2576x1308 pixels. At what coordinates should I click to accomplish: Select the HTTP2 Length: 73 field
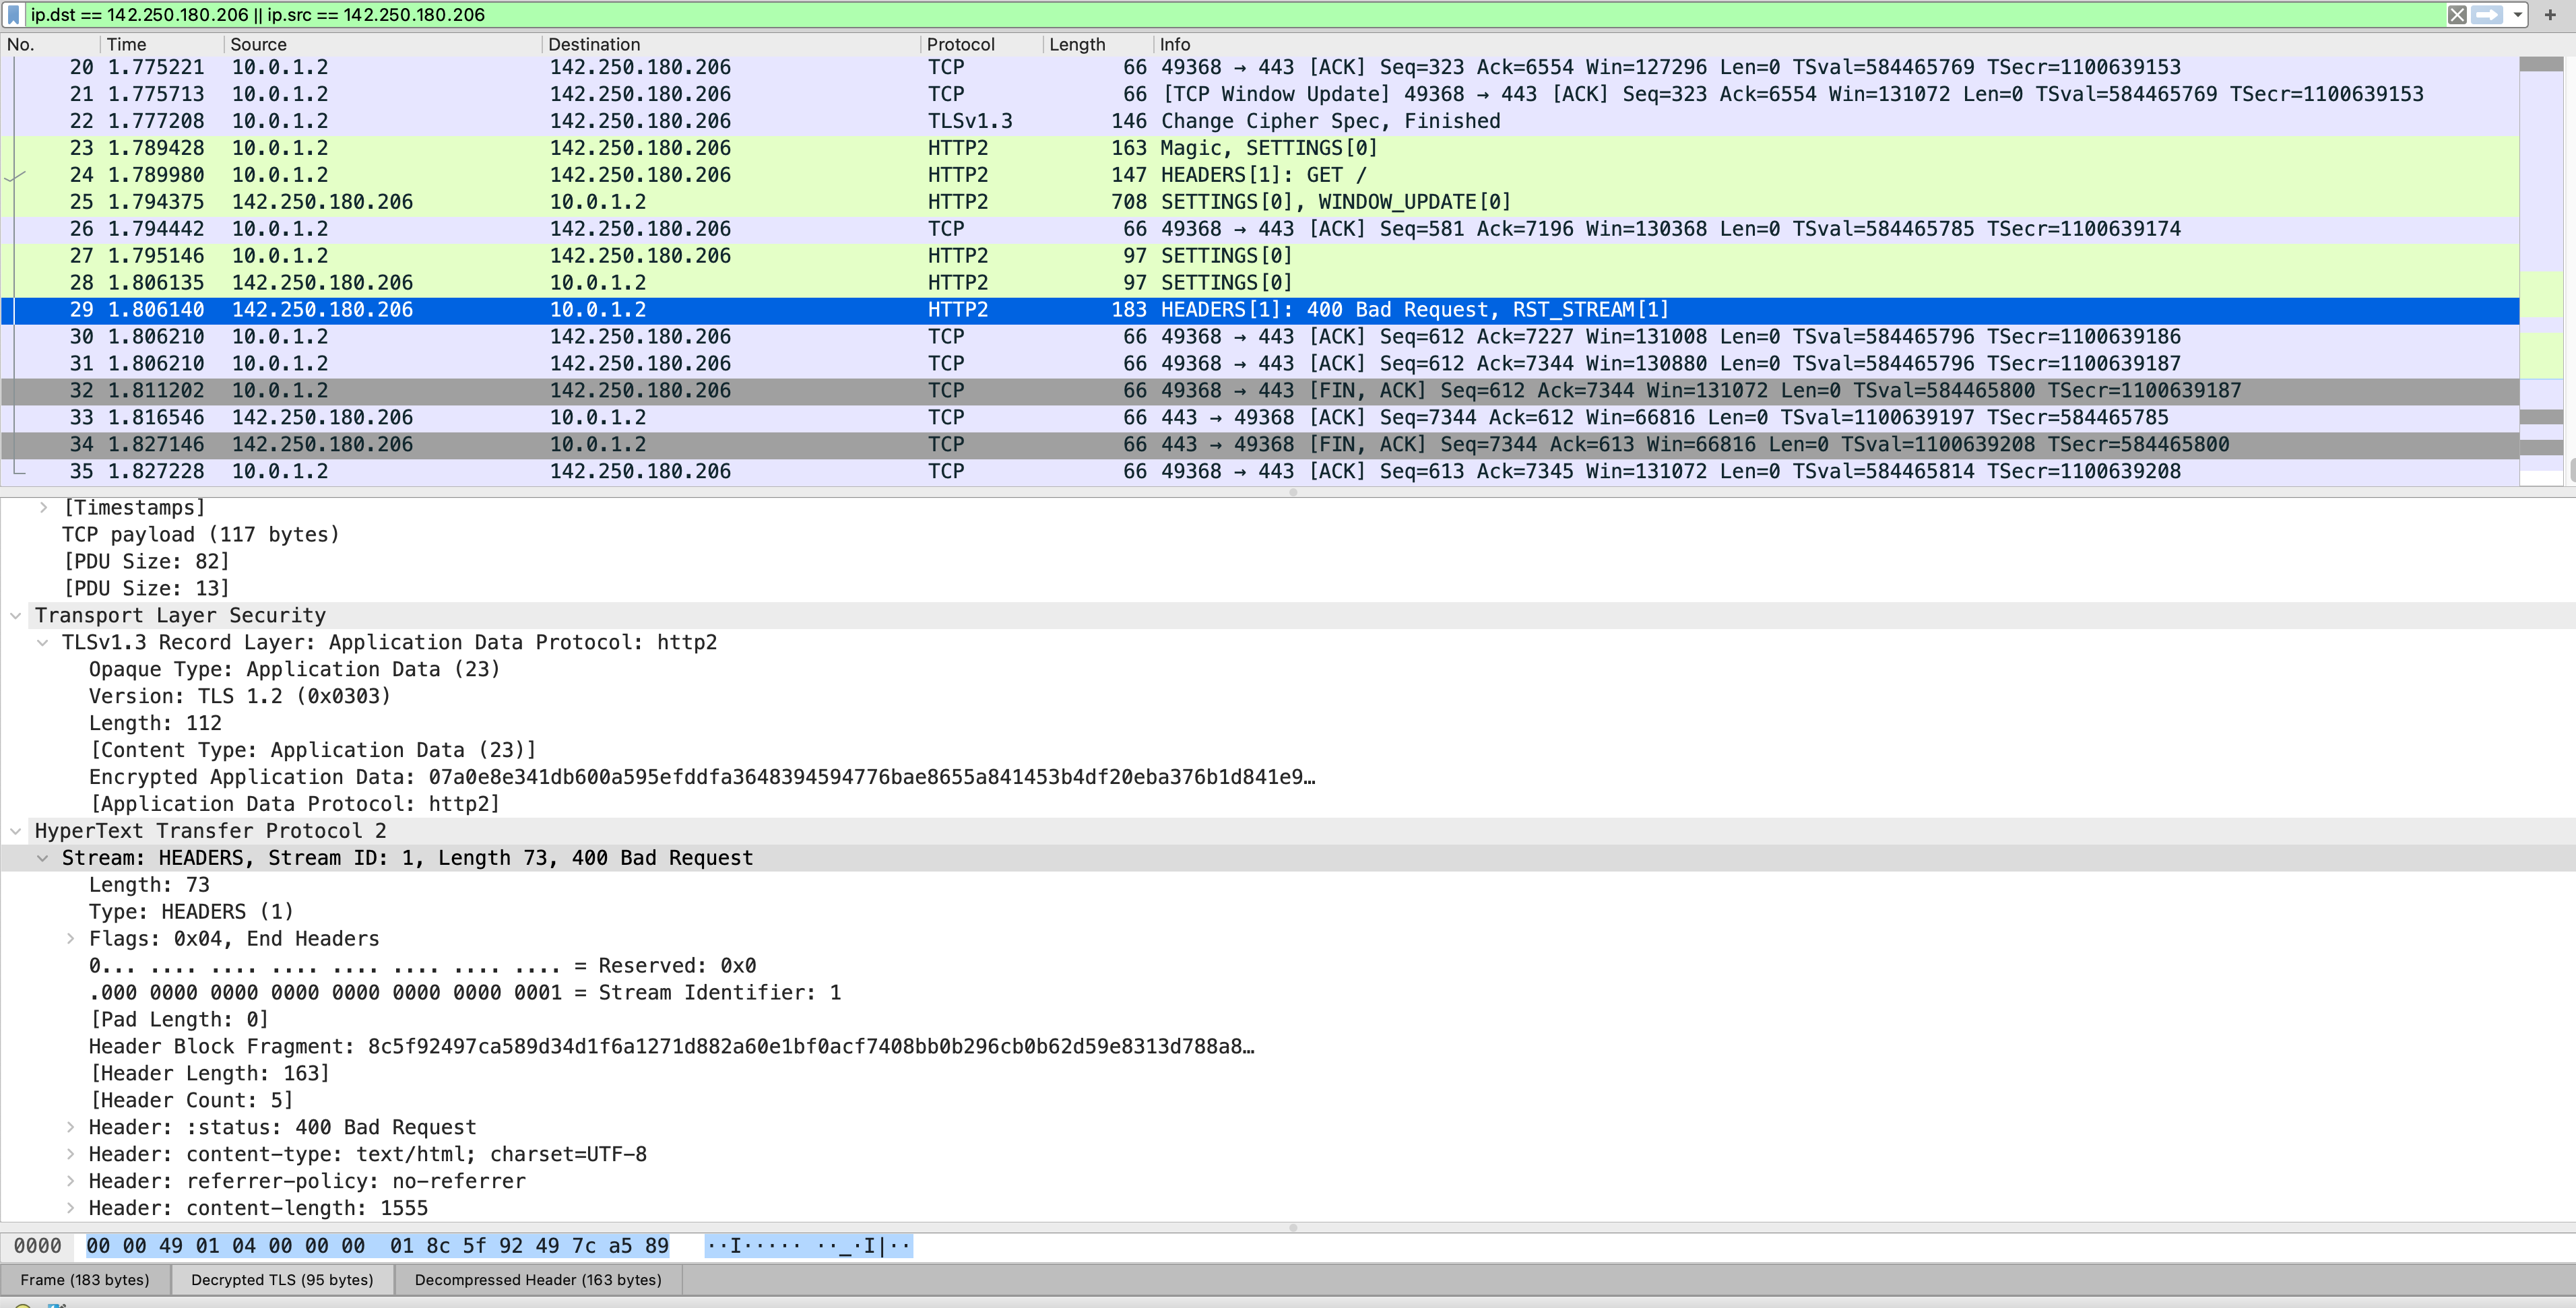(149, 885)
